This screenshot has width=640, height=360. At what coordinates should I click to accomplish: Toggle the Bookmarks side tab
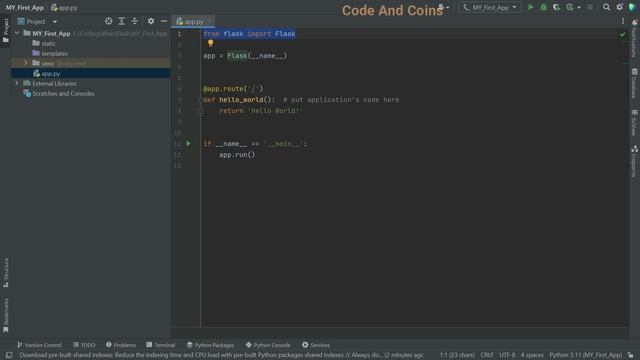(6, 315)
